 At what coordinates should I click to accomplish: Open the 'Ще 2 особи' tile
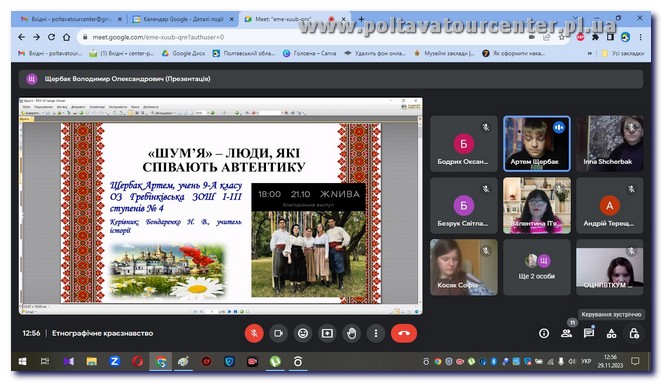tap(537, 267)
